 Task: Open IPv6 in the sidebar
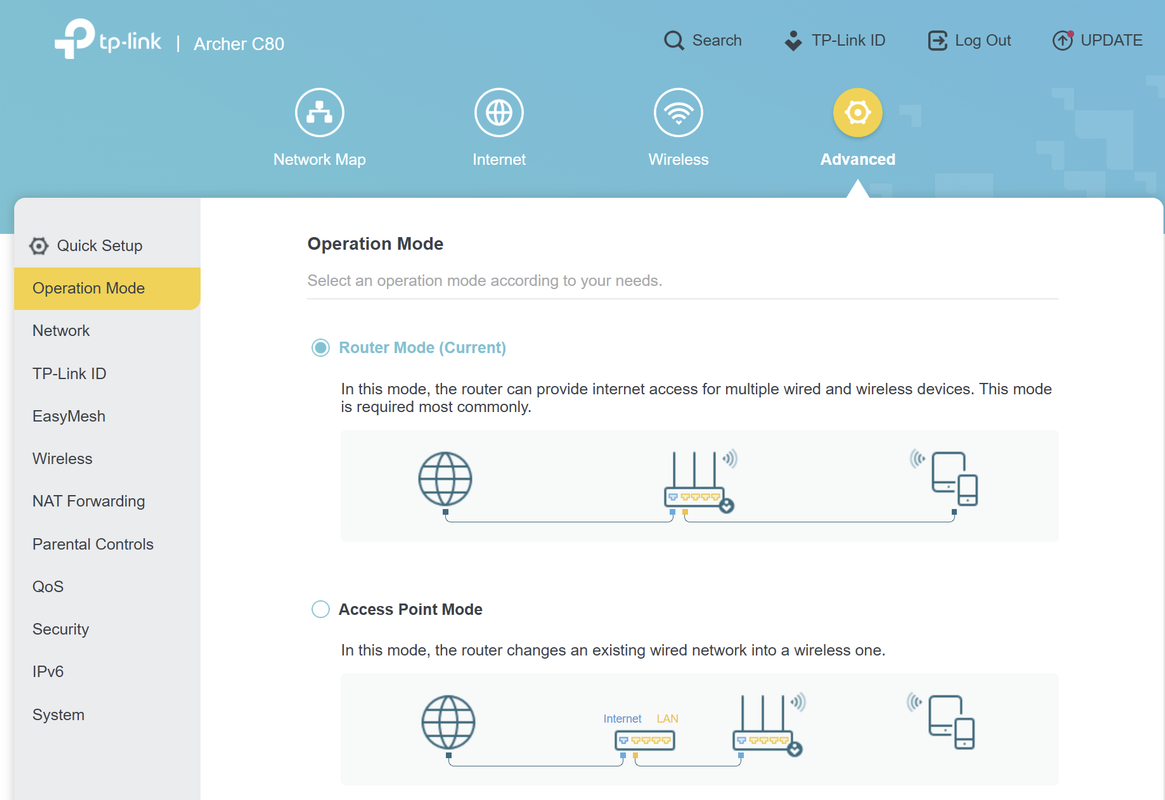click(107, 671)
